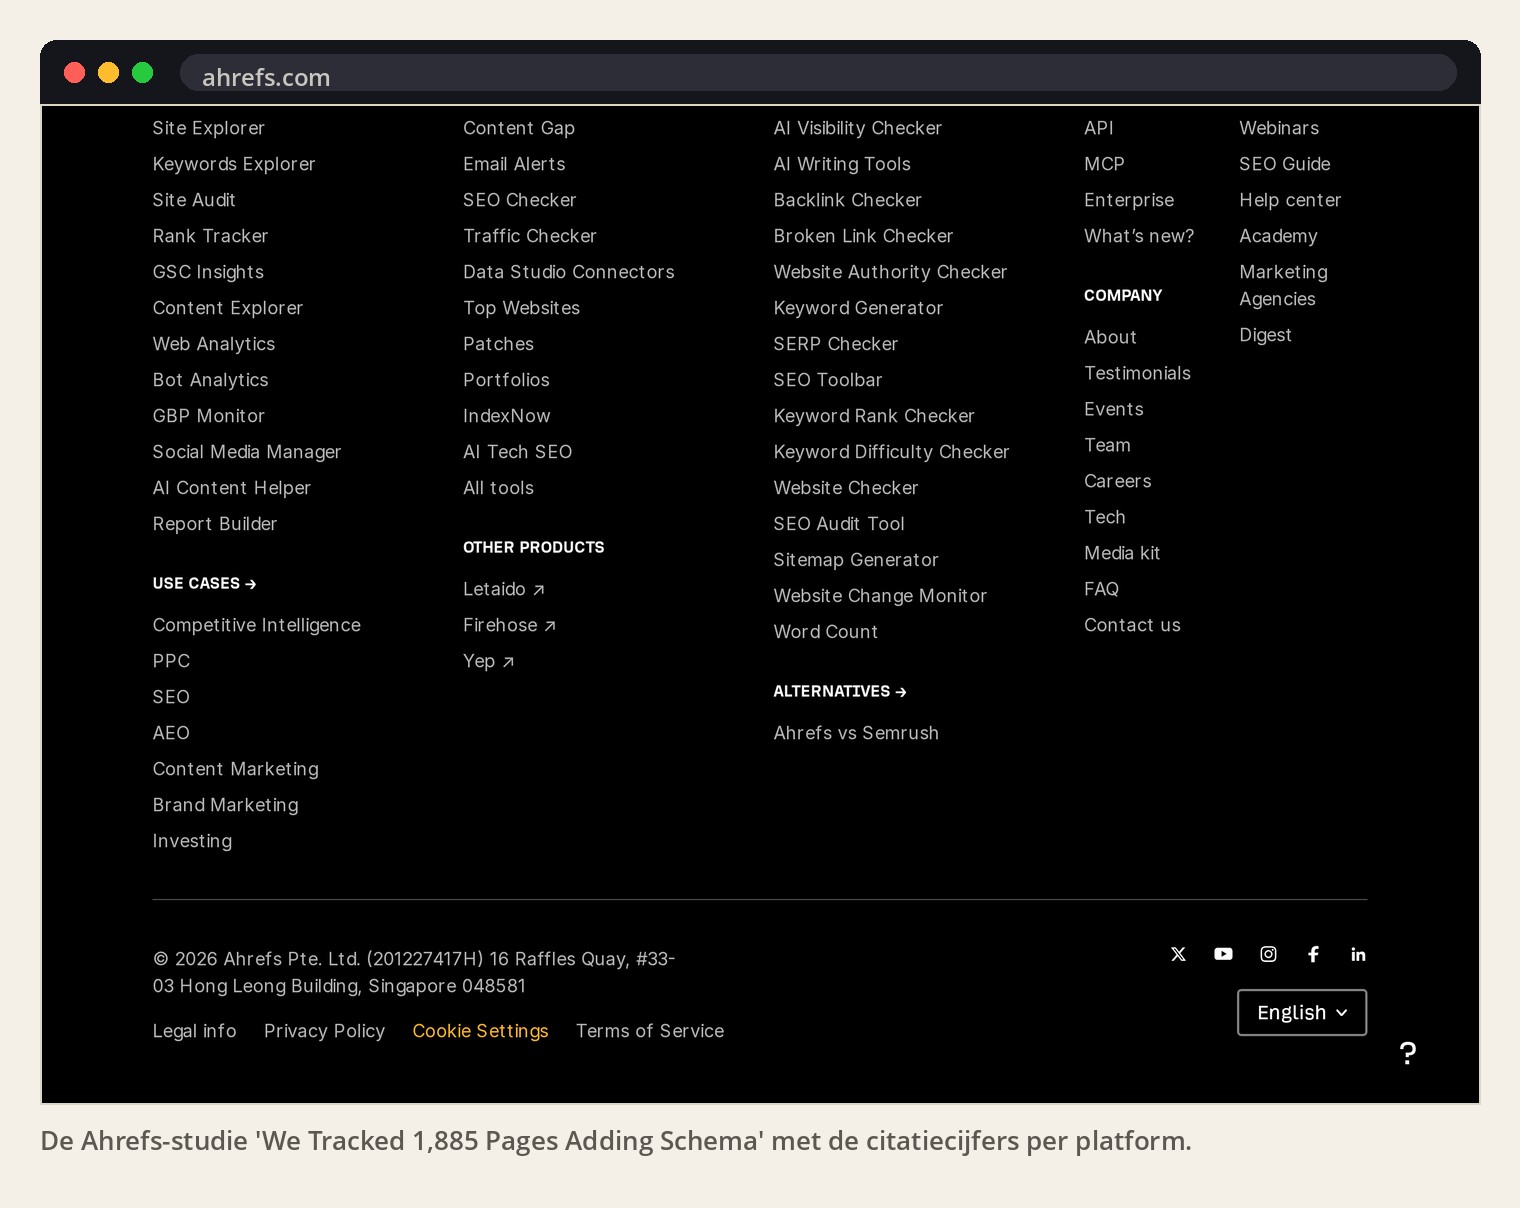Open Keyword Generator
Image resolution: width=1520 pixels, height=1208 pixels.
coord(858,308)
